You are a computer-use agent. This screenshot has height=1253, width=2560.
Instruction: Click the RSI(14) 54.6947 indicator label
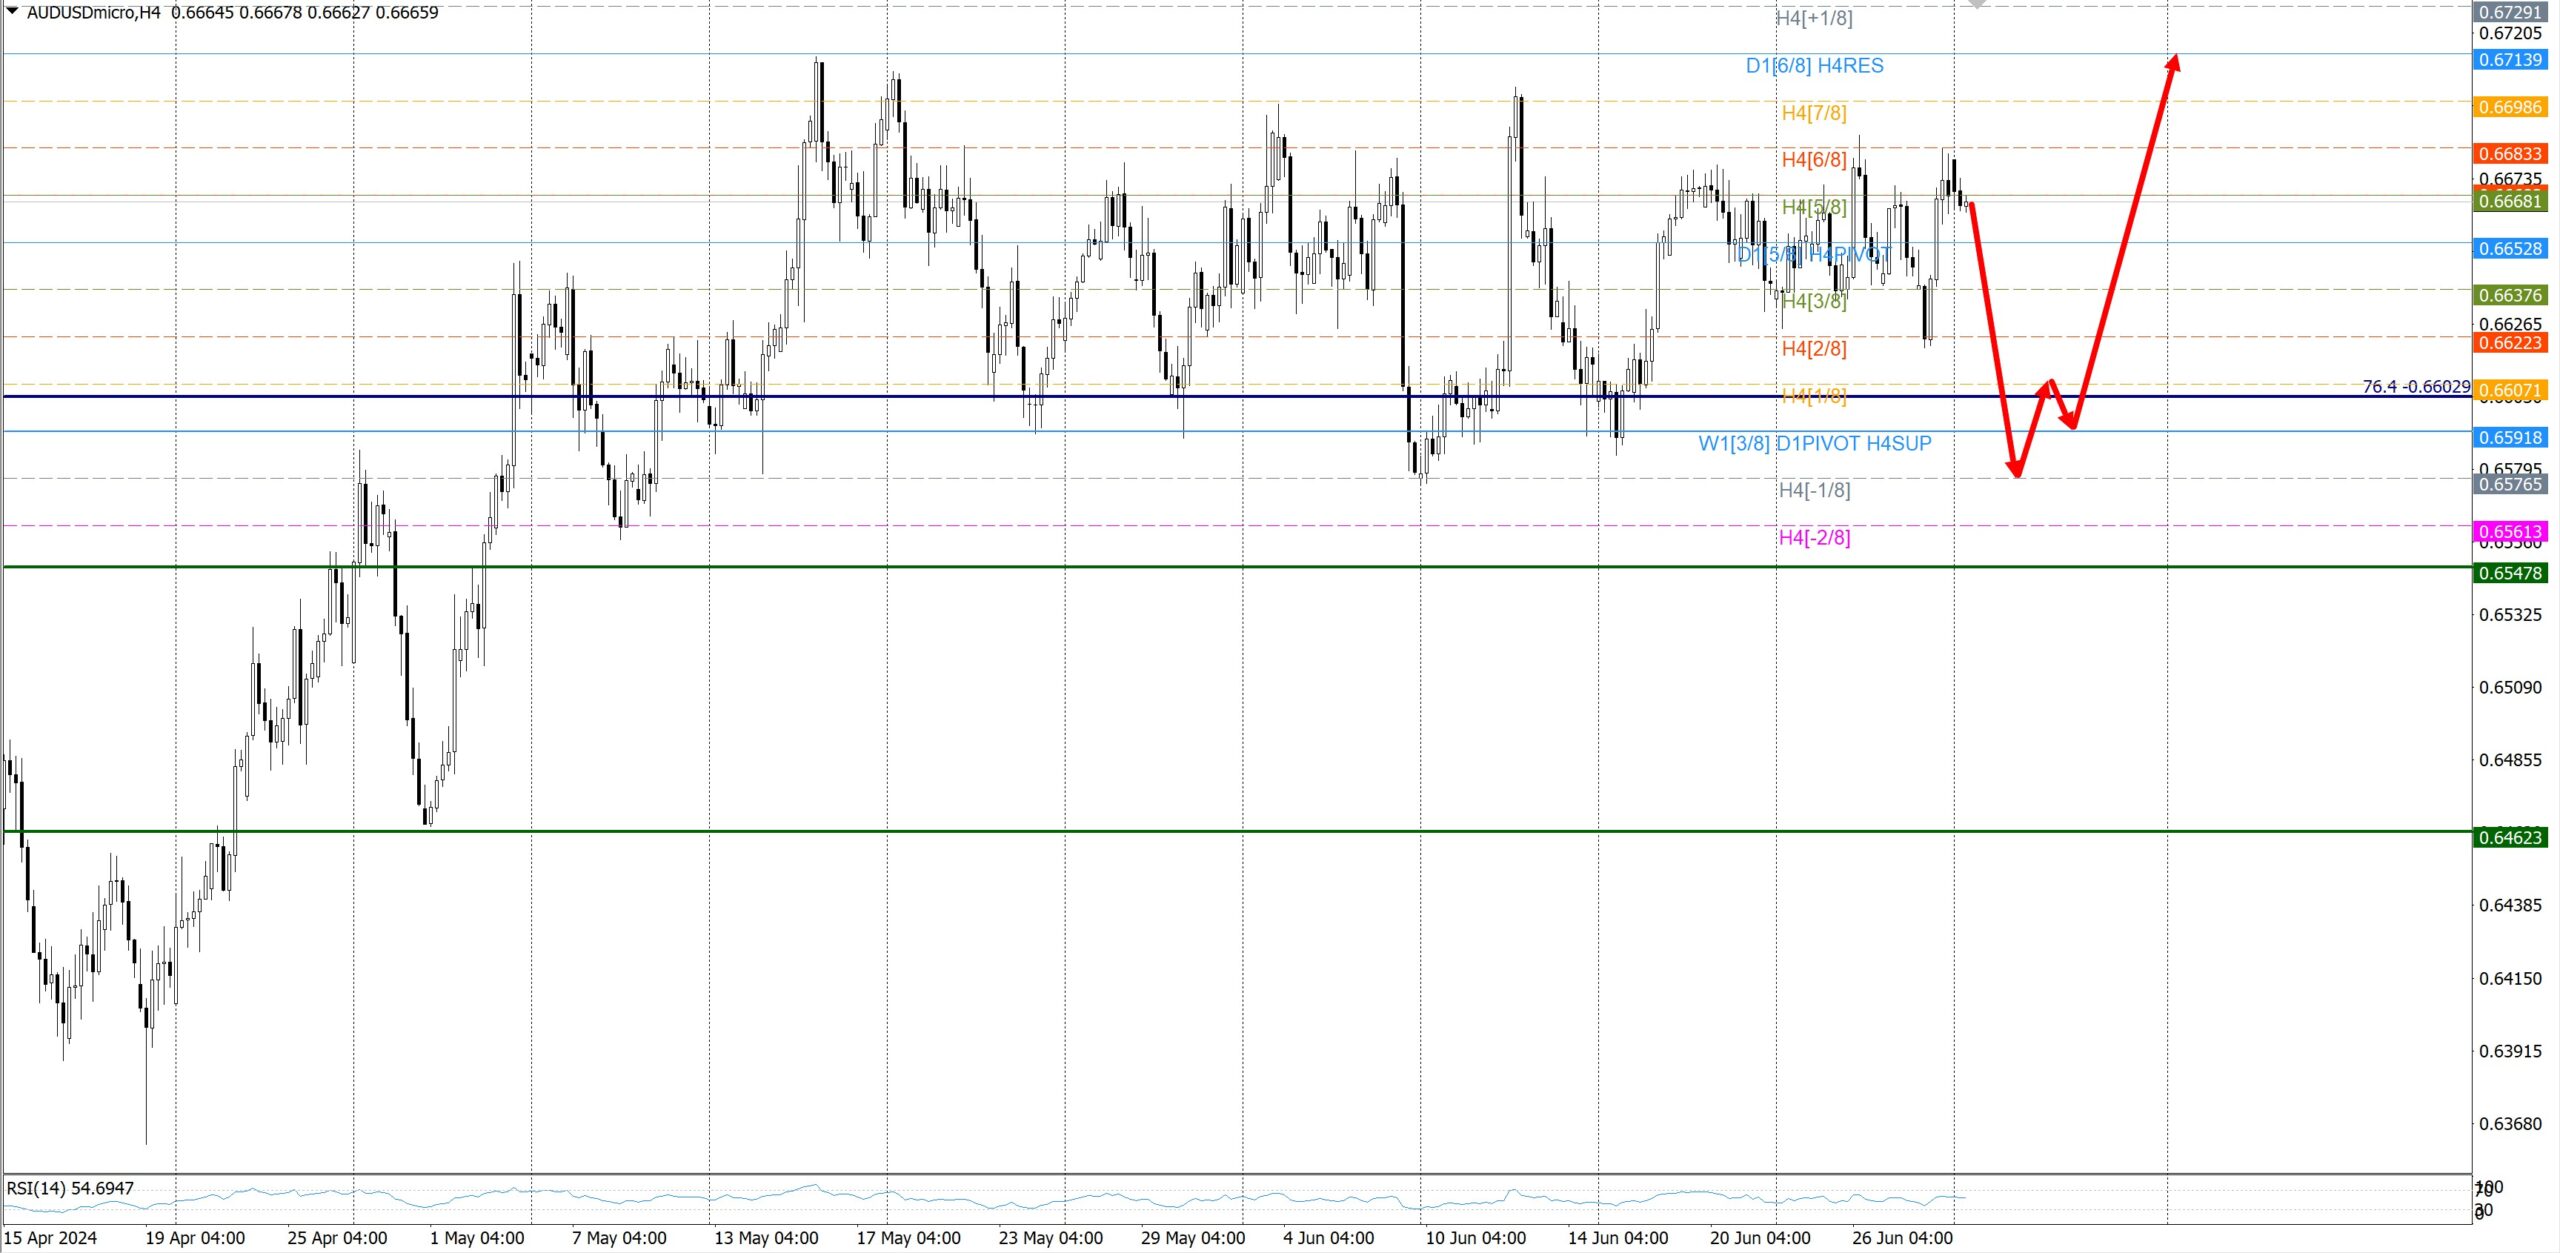pos(70,1188)
